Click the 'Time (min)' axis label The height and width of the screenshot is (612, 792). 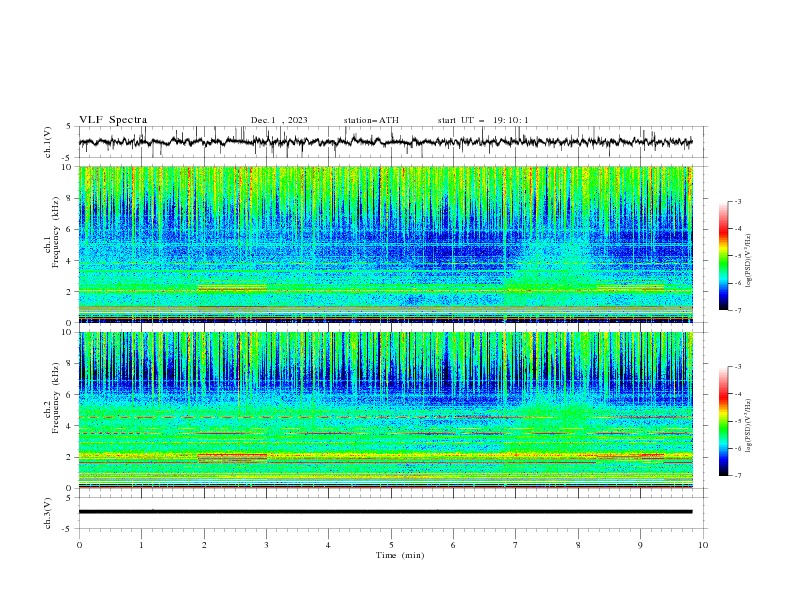click(400, 555)
